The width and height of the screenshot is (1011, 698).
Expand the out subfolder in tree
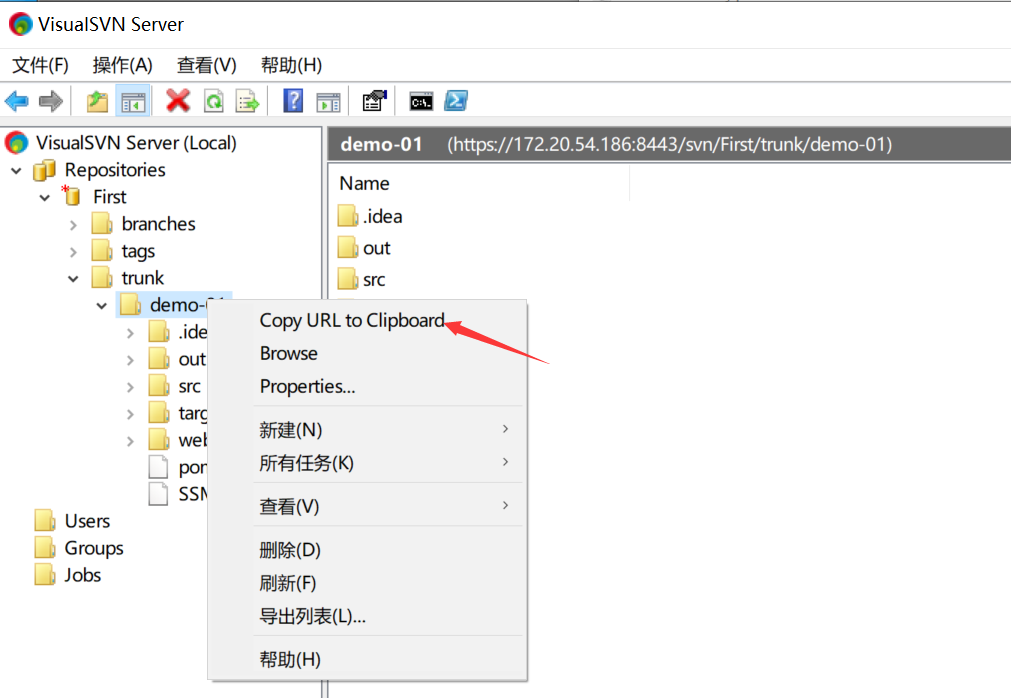[130, 360]
